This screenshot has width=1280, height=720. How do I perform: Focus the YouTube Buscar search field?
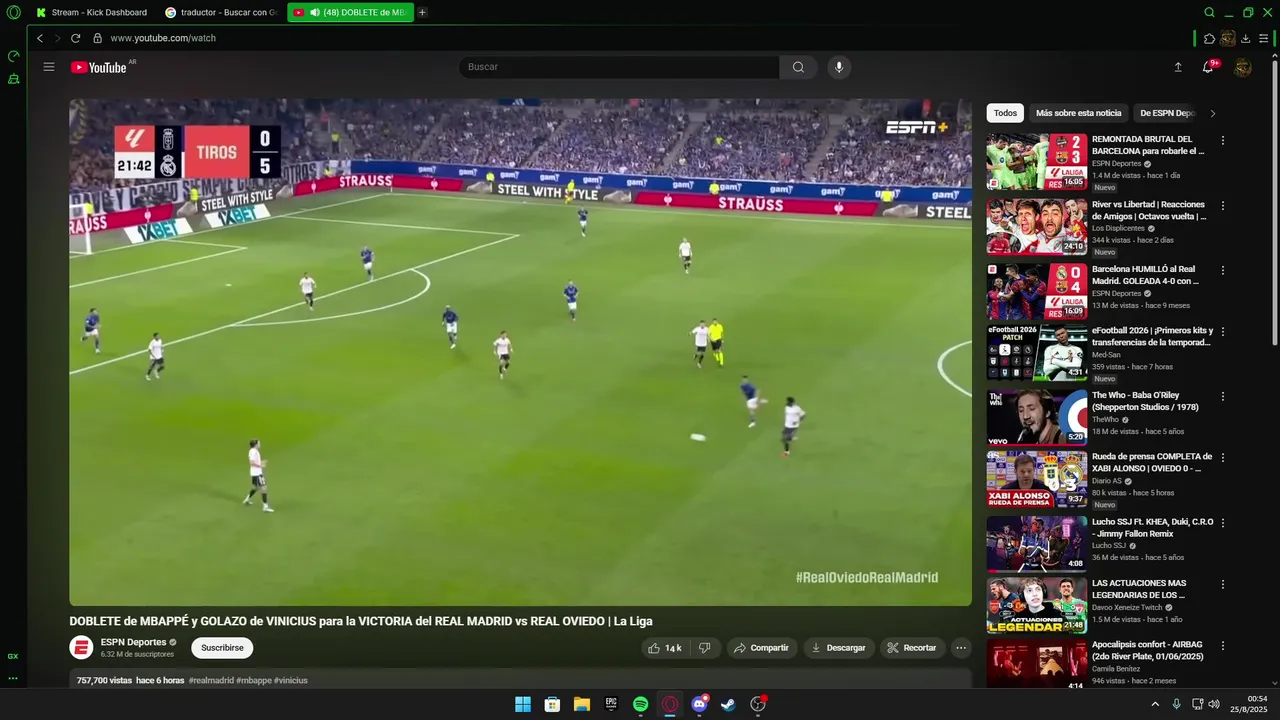click(619, 67)
